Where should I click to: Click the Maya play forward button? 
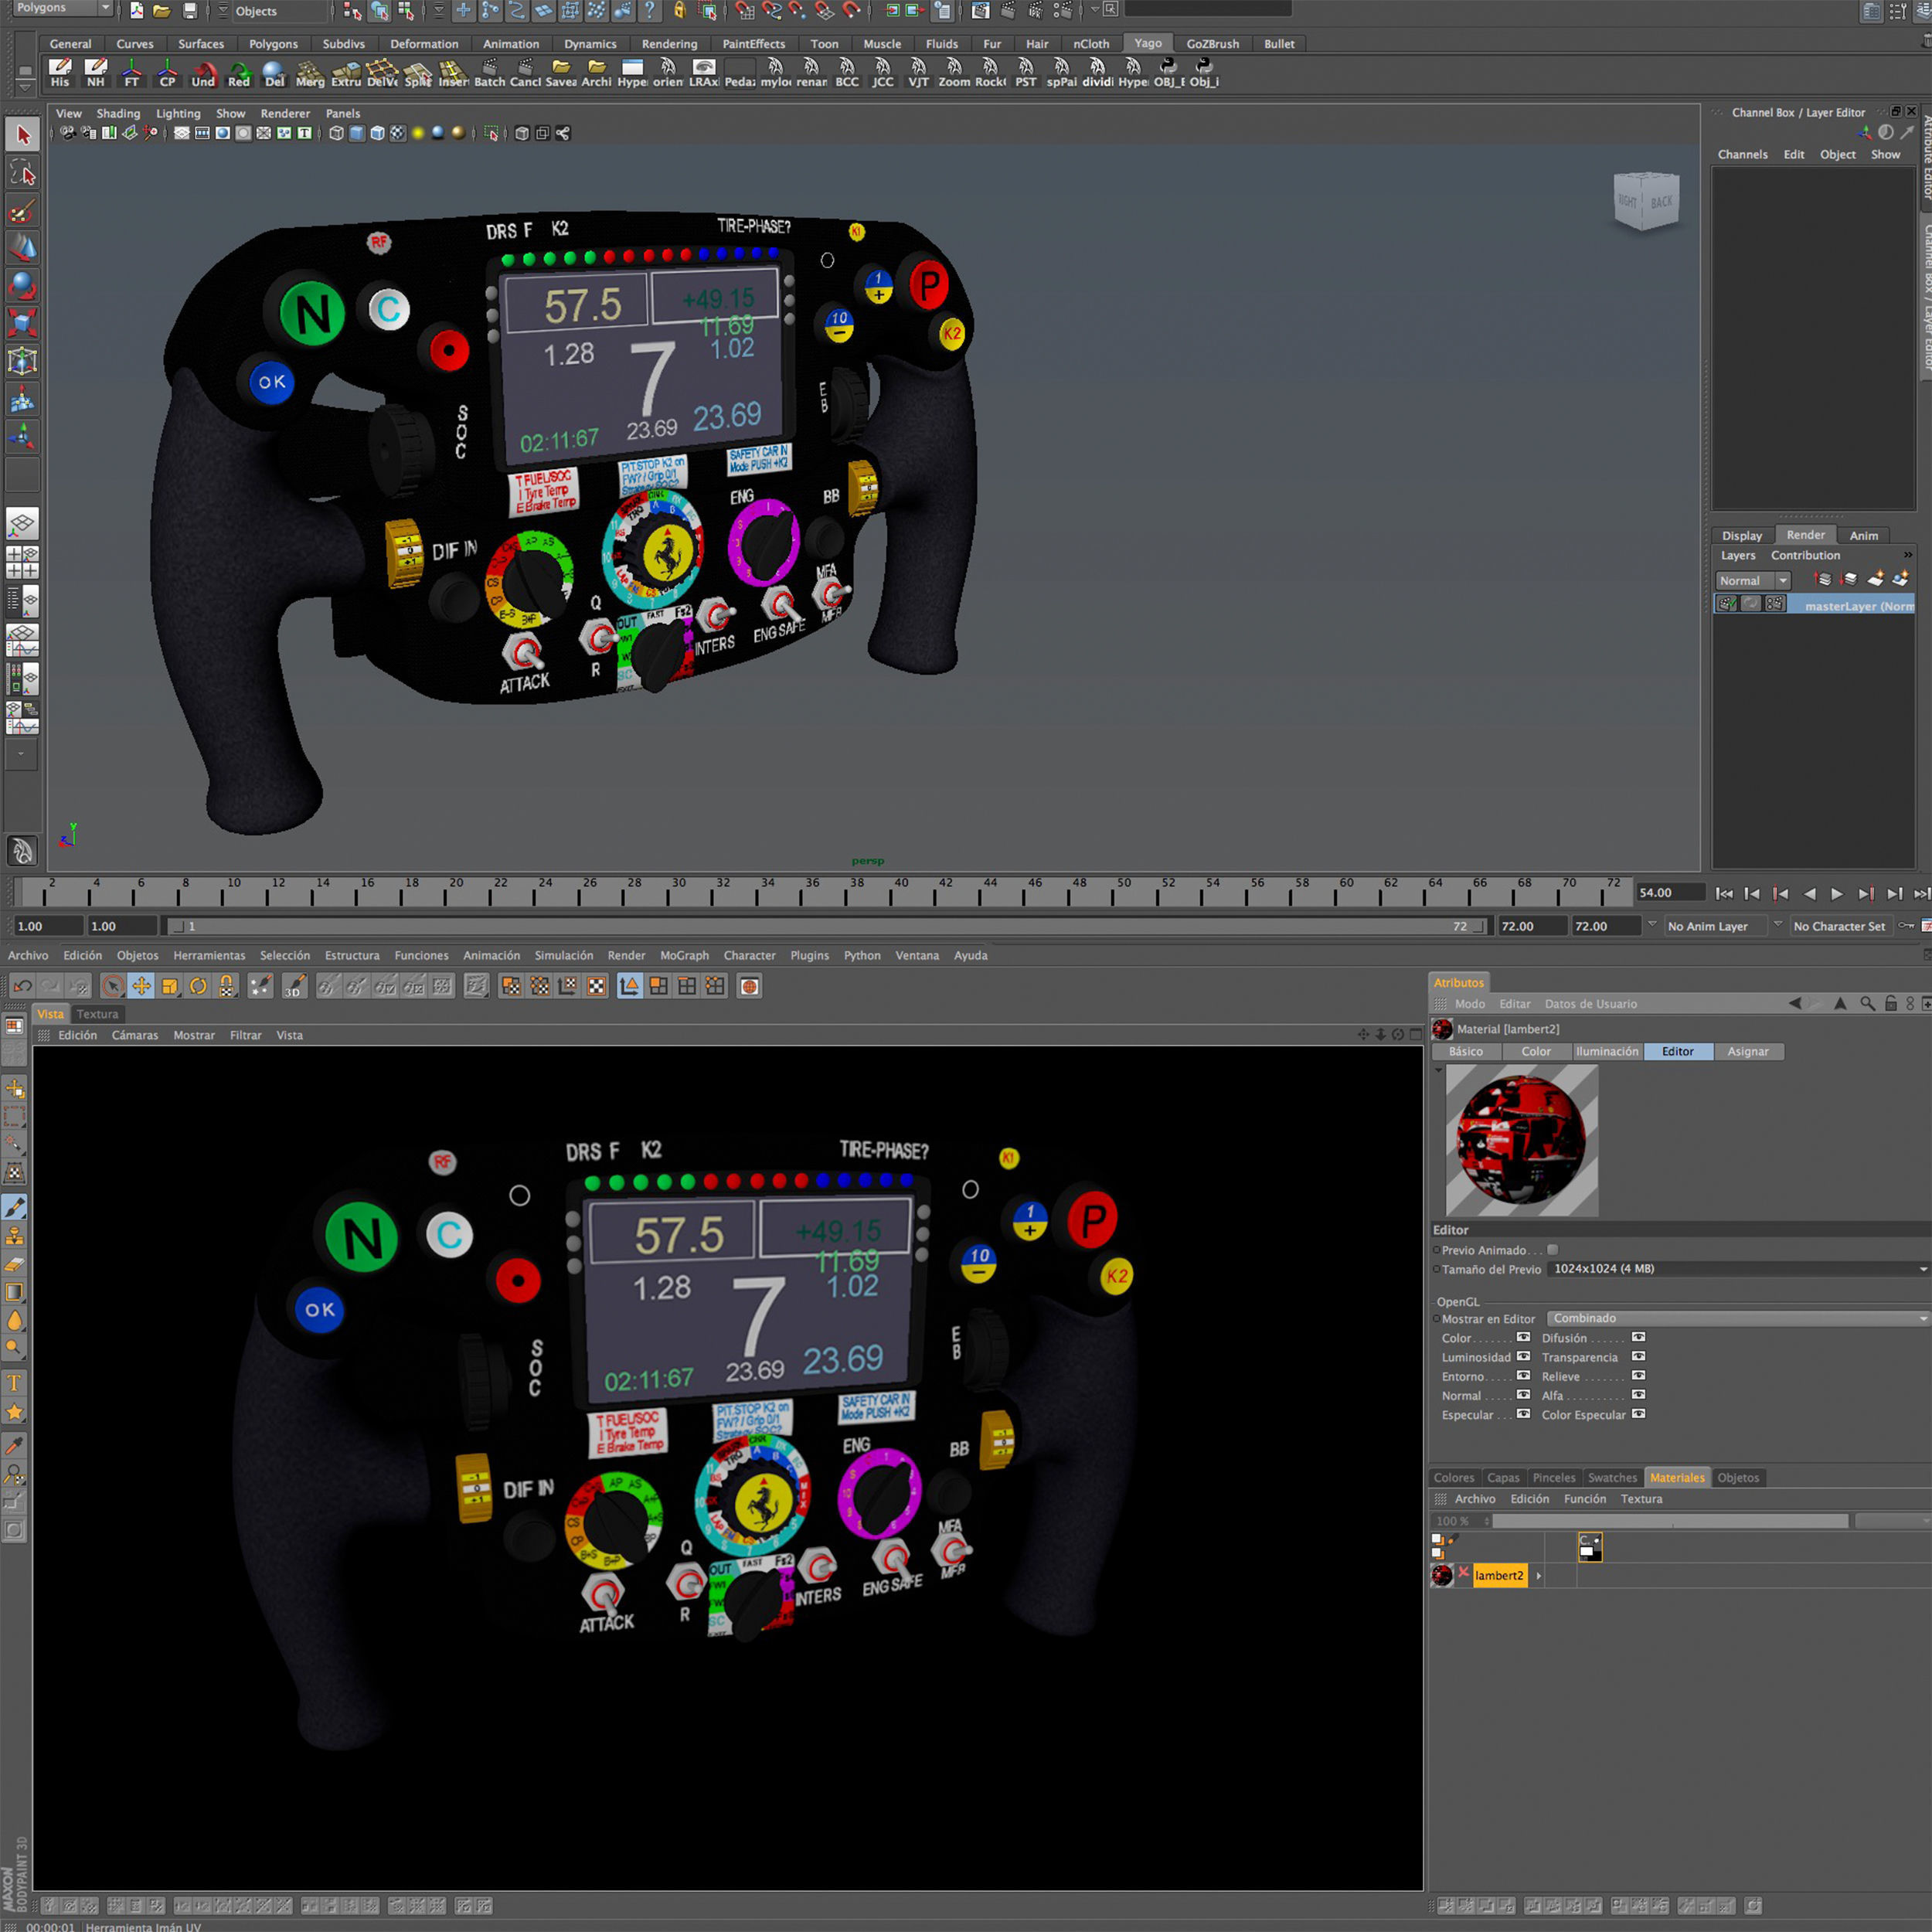point(1837,893)
